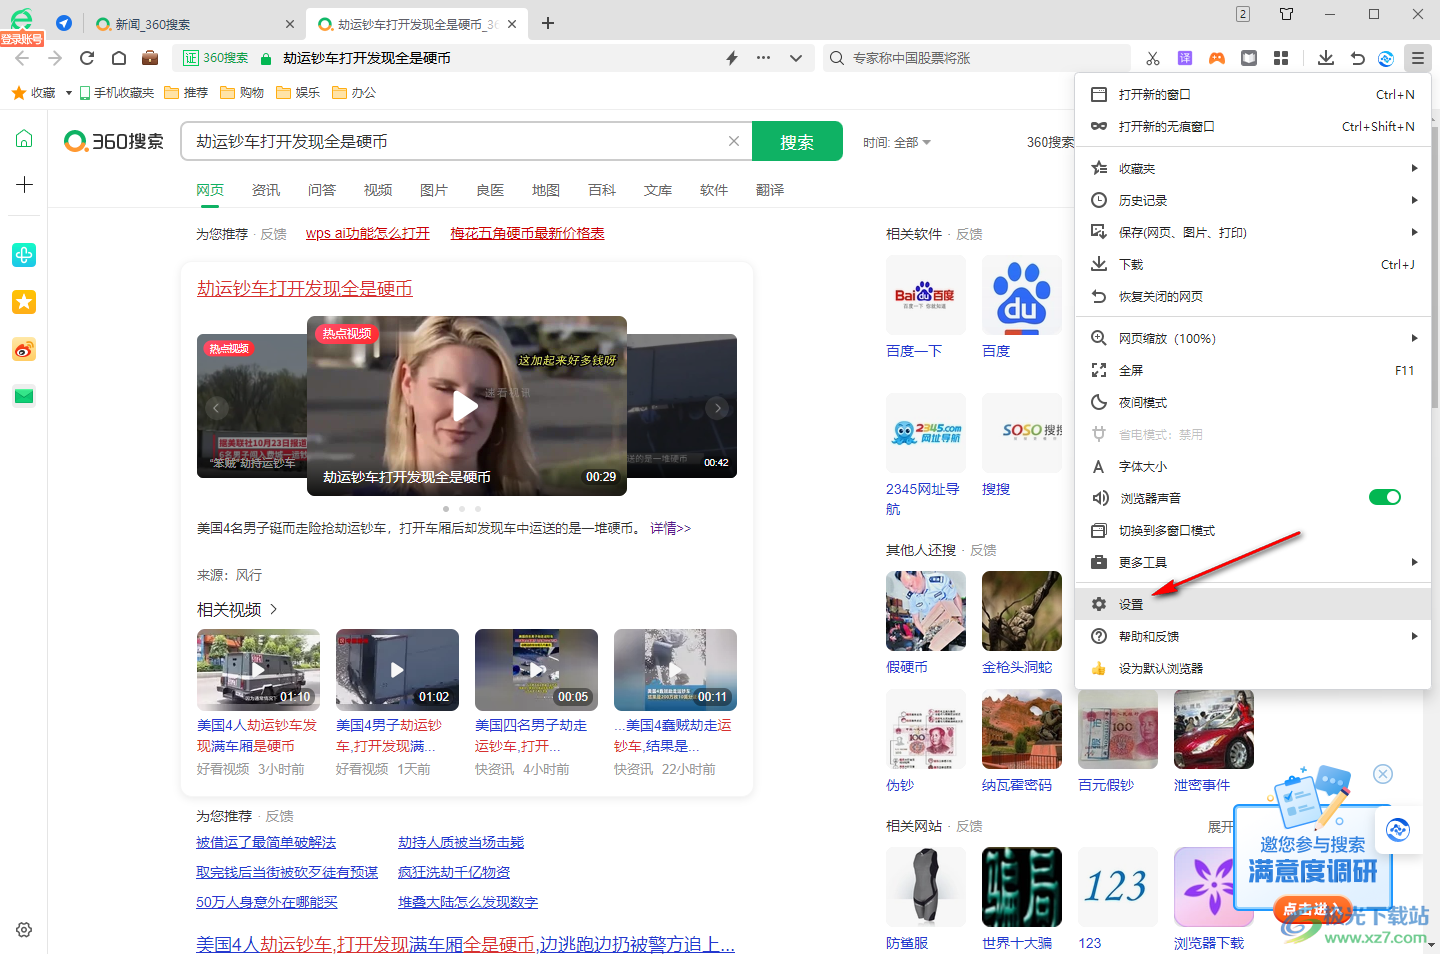1440x954 pixels.
Task: Reload the current page
Action: 87,58
